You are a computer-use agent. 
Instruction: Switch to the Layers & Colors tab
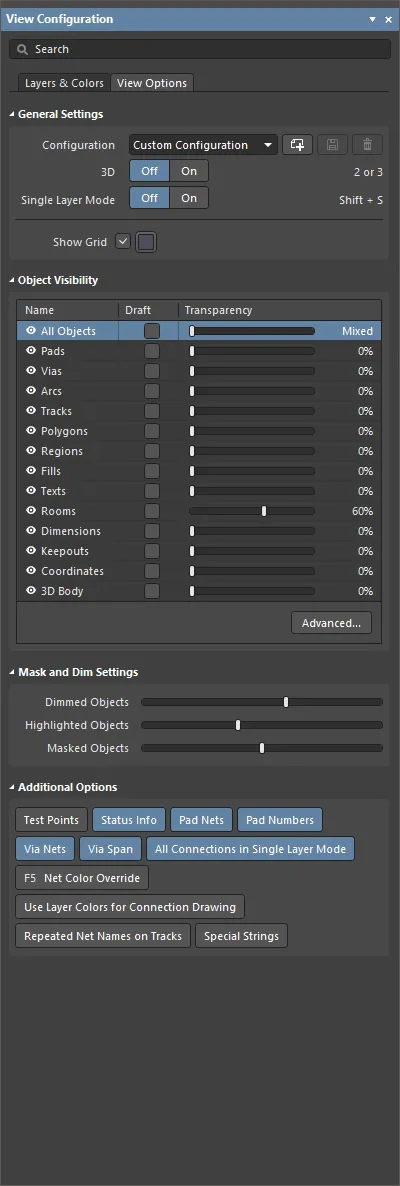[x=64, y=82]
